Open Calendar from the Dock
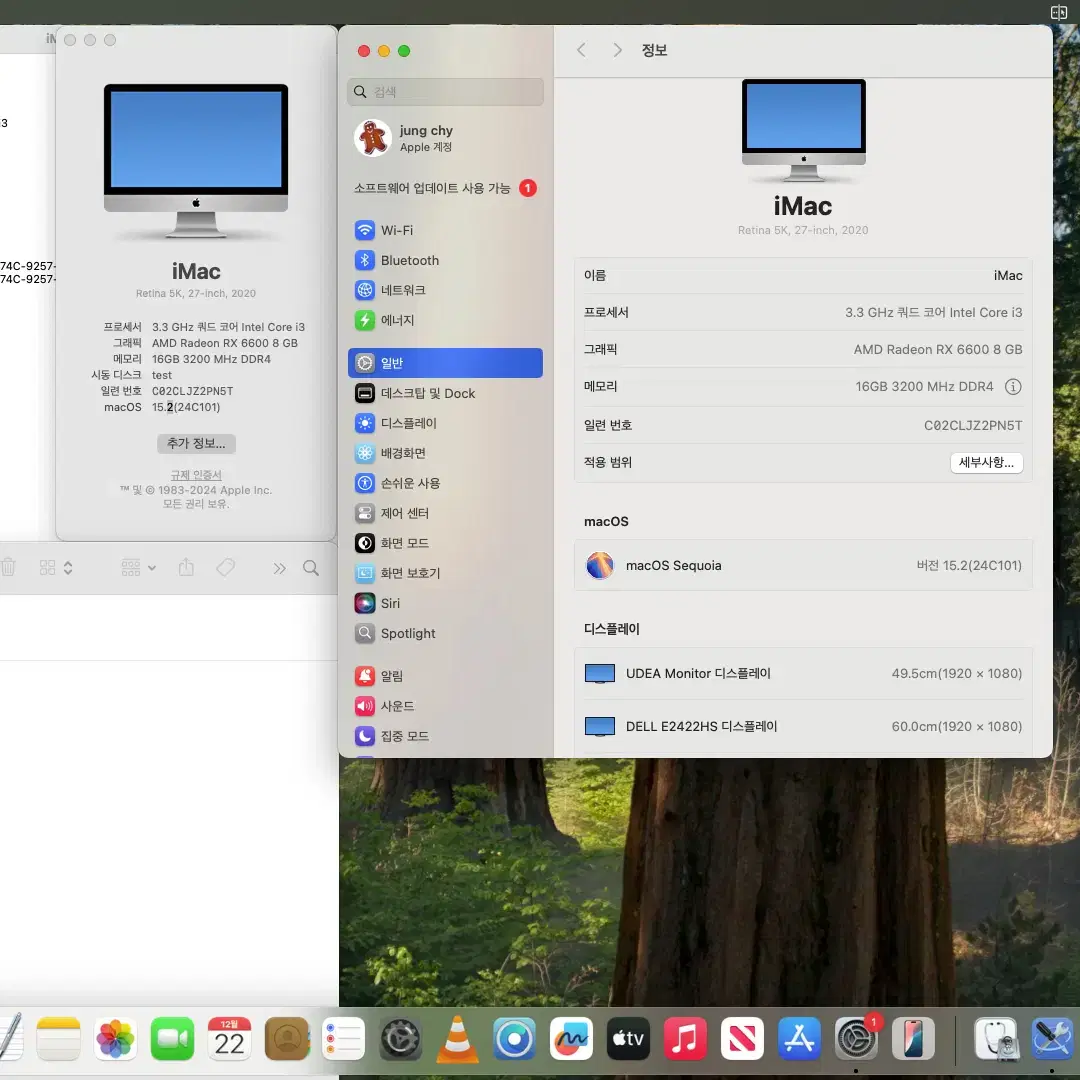 (229, 1038)
